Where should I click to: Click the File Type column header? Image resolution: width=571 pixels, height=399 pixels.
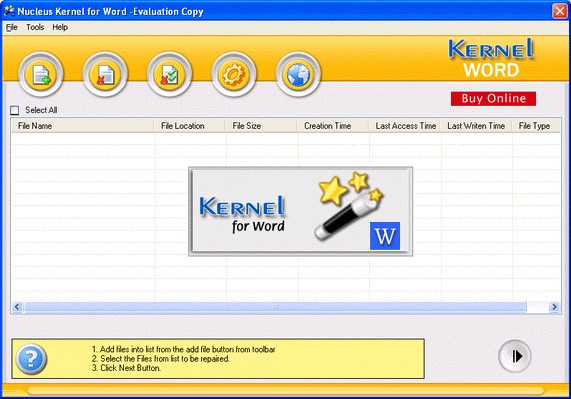tap(536, 126)
